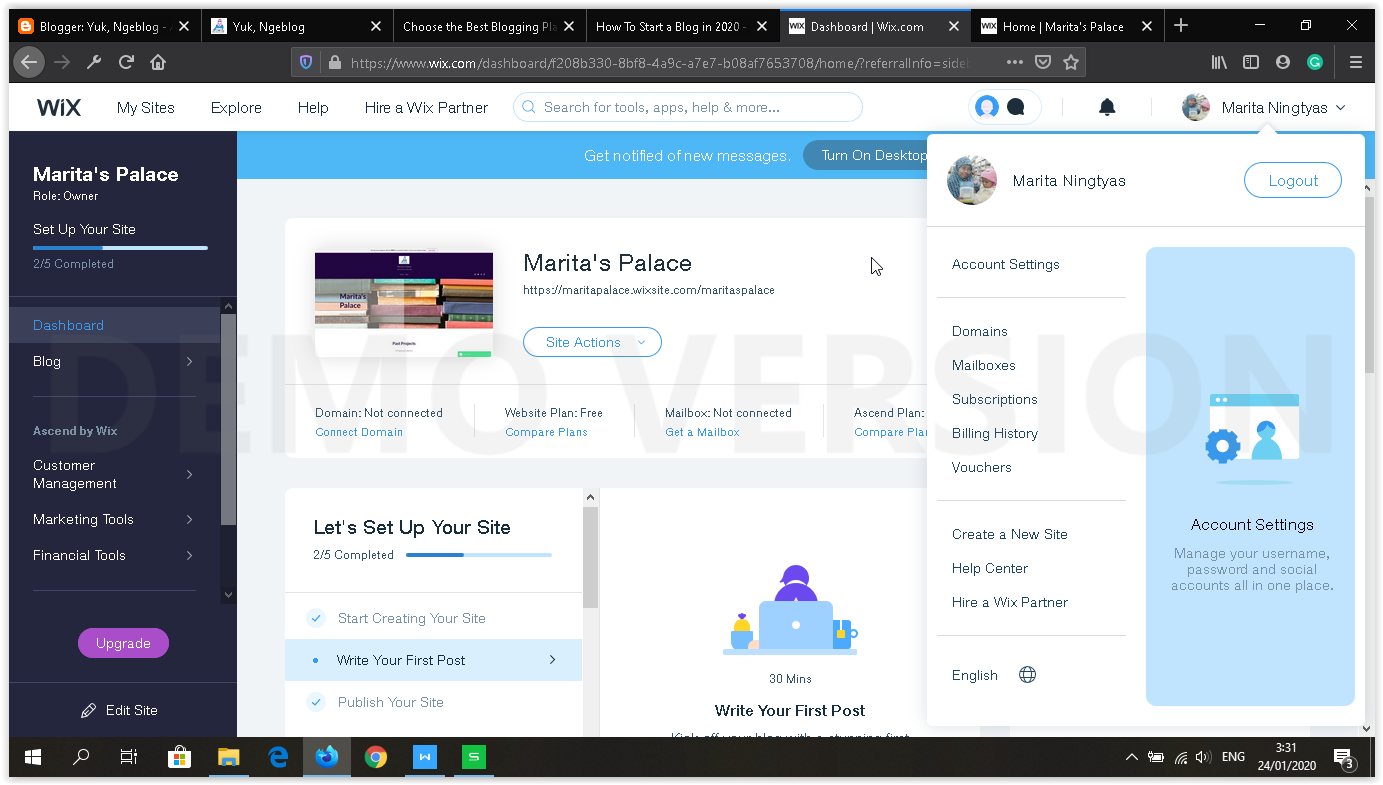
Task: Open File Explorer from taskbar
Action: click(x=228, y=757)
